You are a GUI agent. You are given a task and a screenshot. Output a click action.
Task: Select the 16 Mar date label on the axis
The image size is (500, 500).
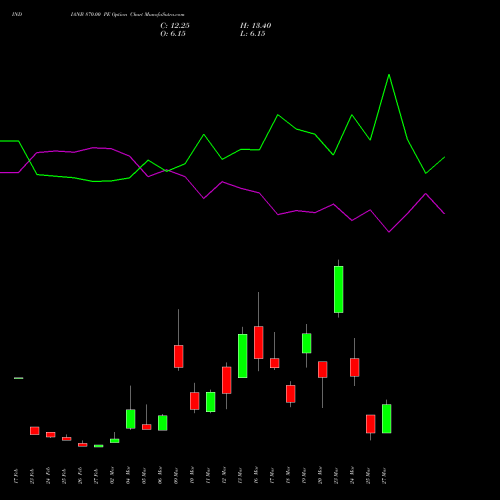coord(256,476)
